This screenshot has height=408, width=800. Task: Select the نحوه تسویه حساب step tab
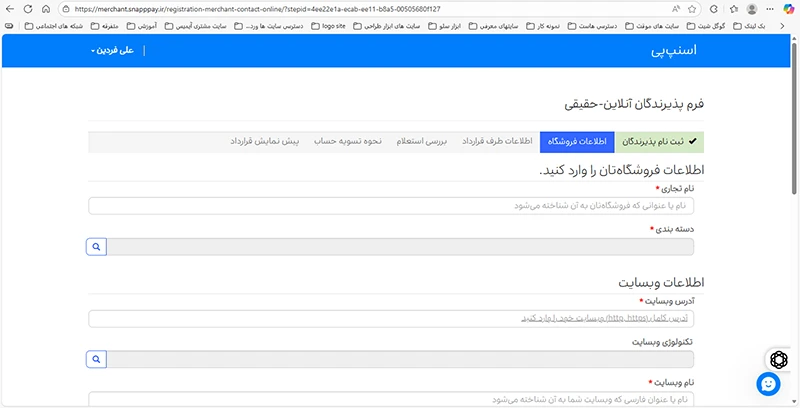click(347, 142)
